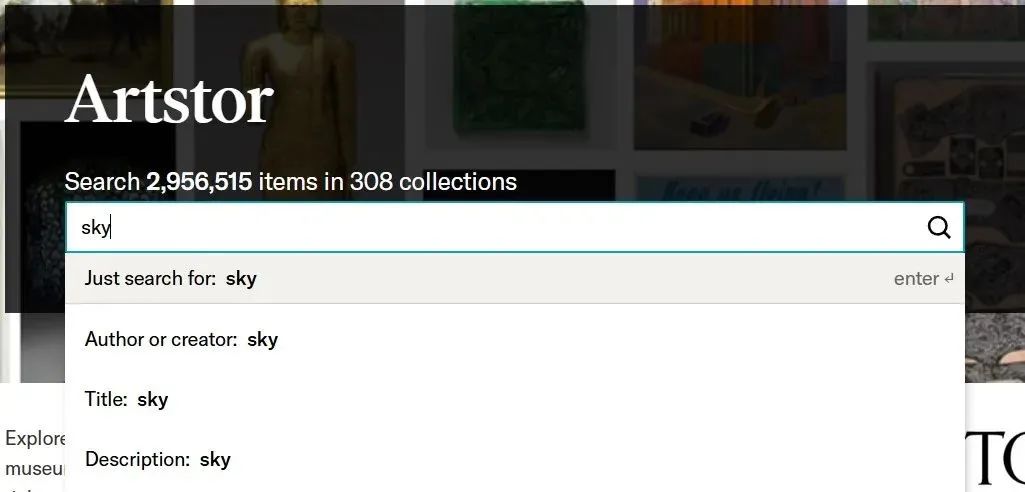Viewport: 1025px width, 492px height.
Task: Open the partially visible top-right artwork thumbnail
Action: click(946, 20)
